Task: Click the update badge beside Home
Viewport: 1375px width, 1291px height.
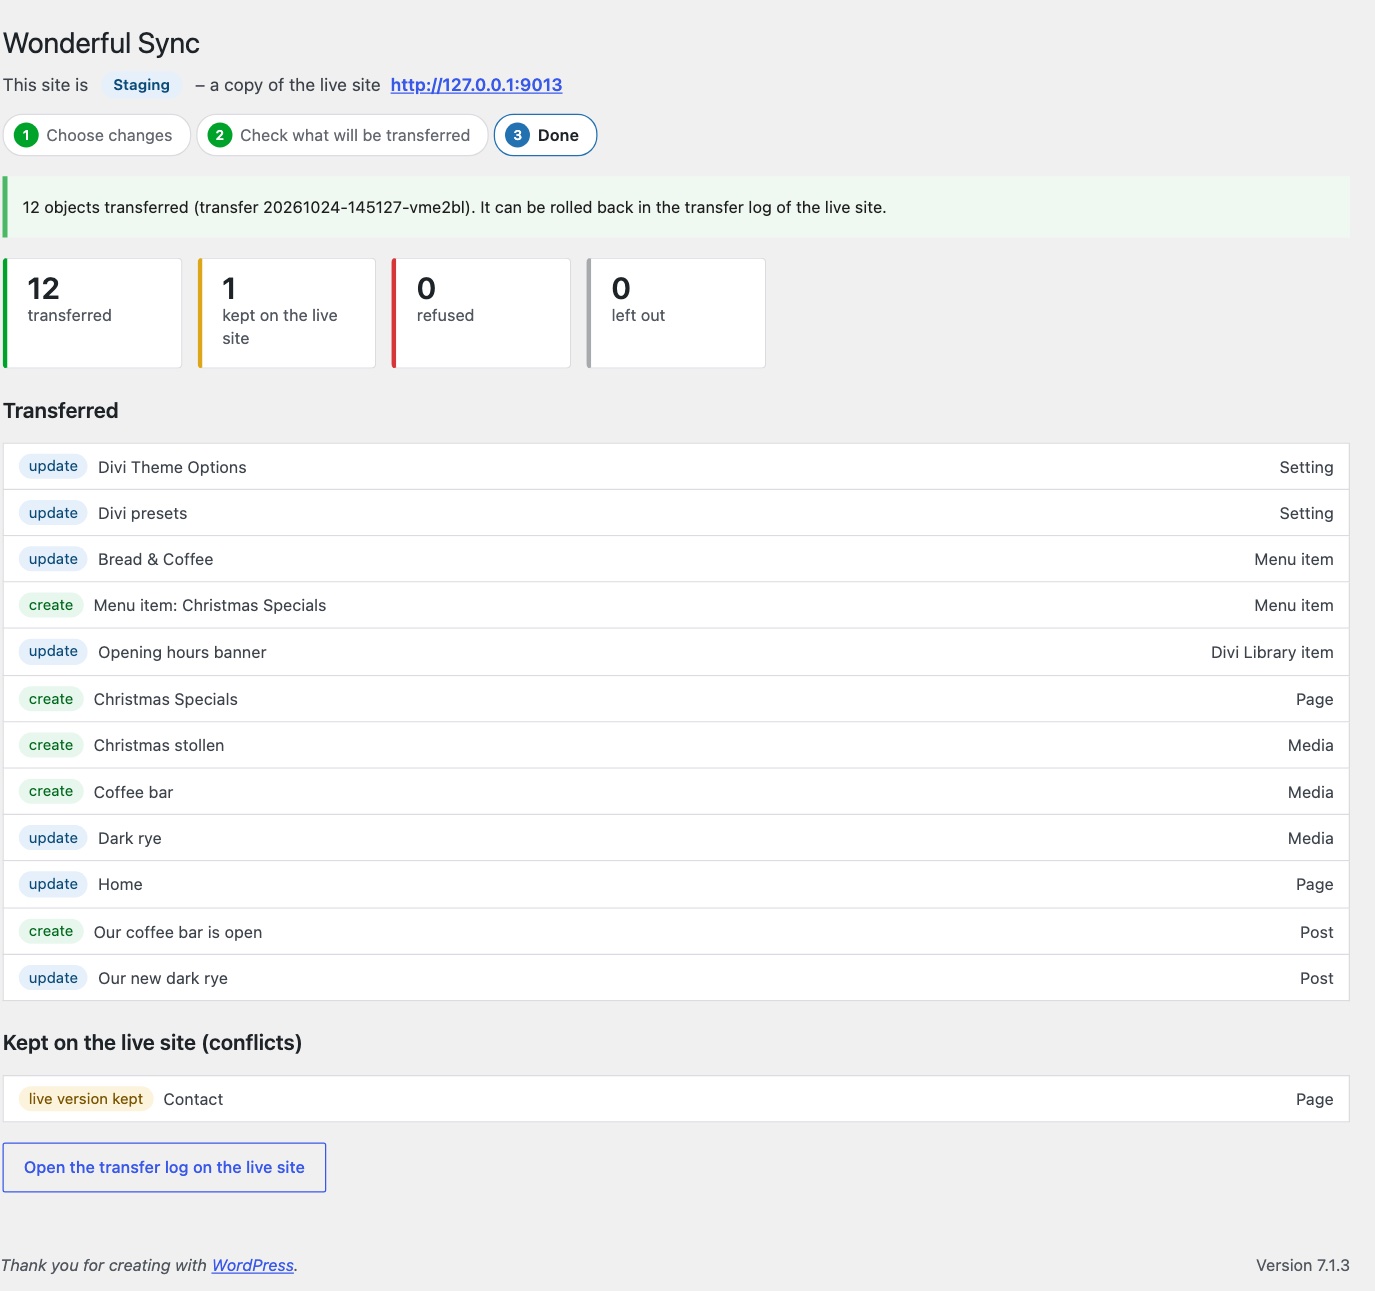Action: [53, 884]
